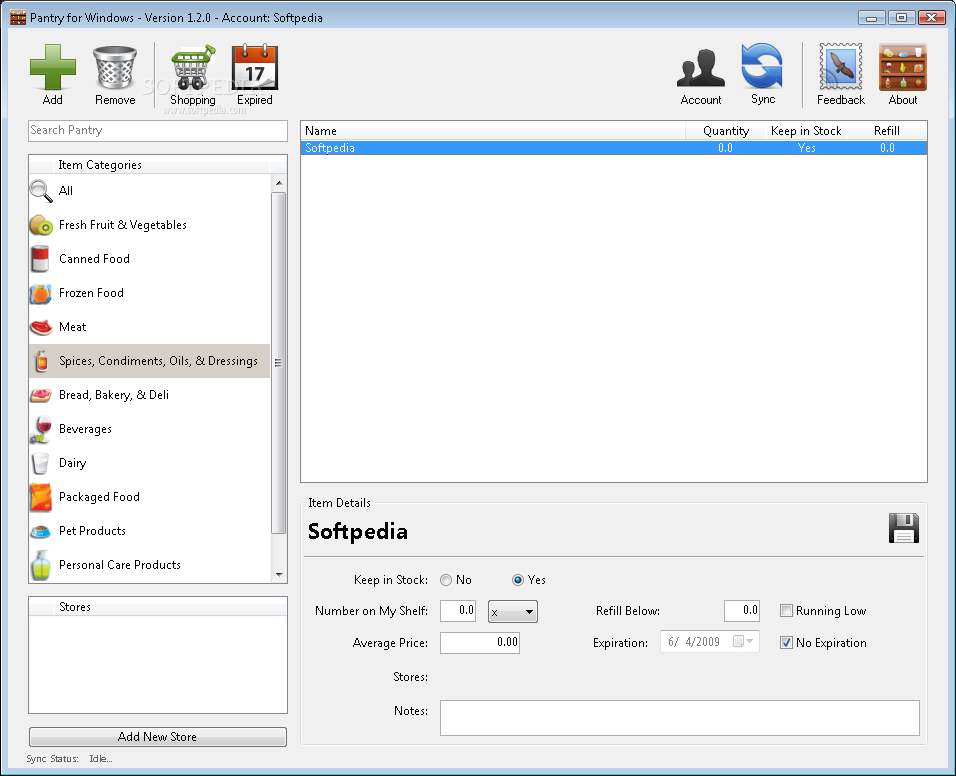This screenshot has width=956, height=776.
Task: Open the Expired calendar view
Action: click(255, 67)
